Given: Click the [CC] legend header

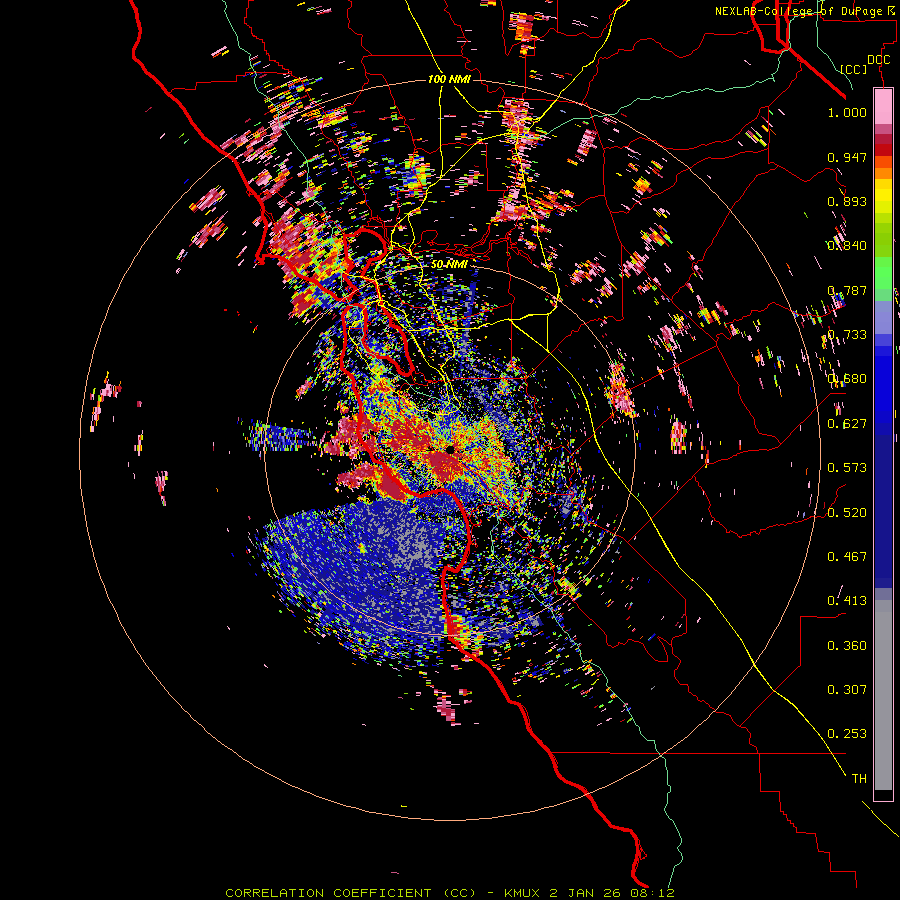Looking at the screenshot, I should pyautogui.click(x=854, y=69).
